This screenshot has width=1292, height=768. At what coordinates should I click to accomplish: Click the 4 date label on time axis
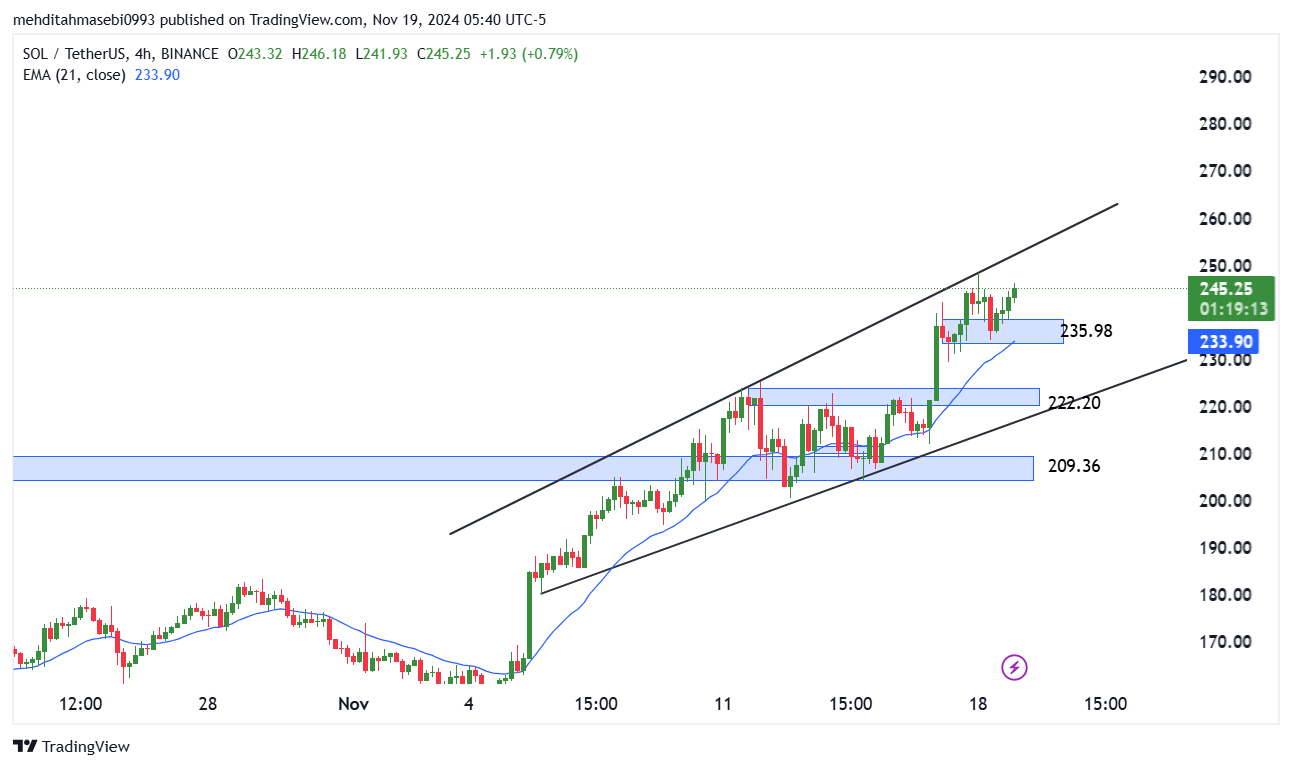(x=469, y=704)
